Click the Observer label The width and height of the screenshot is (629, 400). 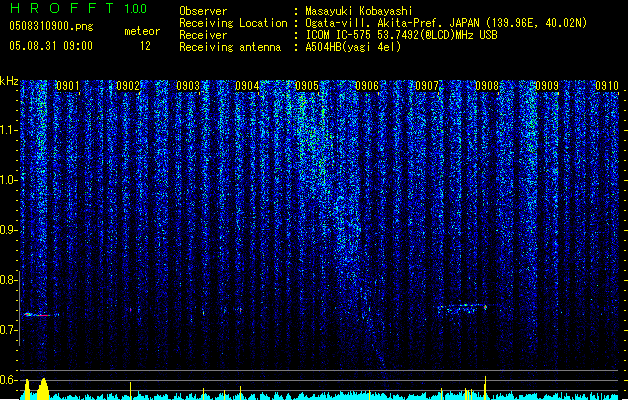click(203, 11)
